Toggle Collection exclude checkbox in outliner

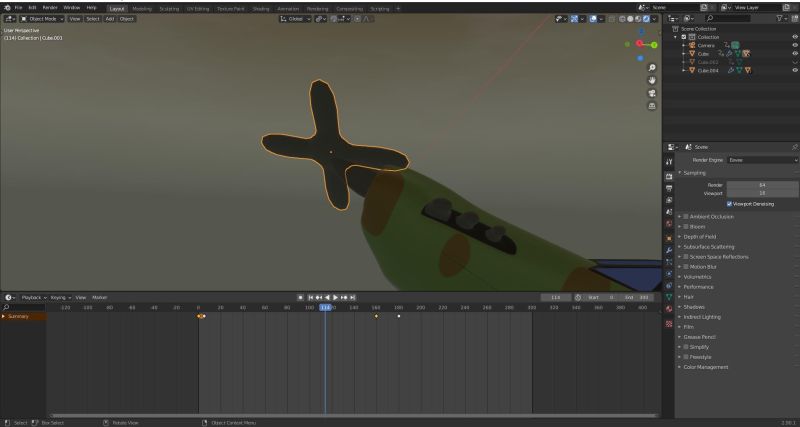pyautogui.click(x=684, y=37)
